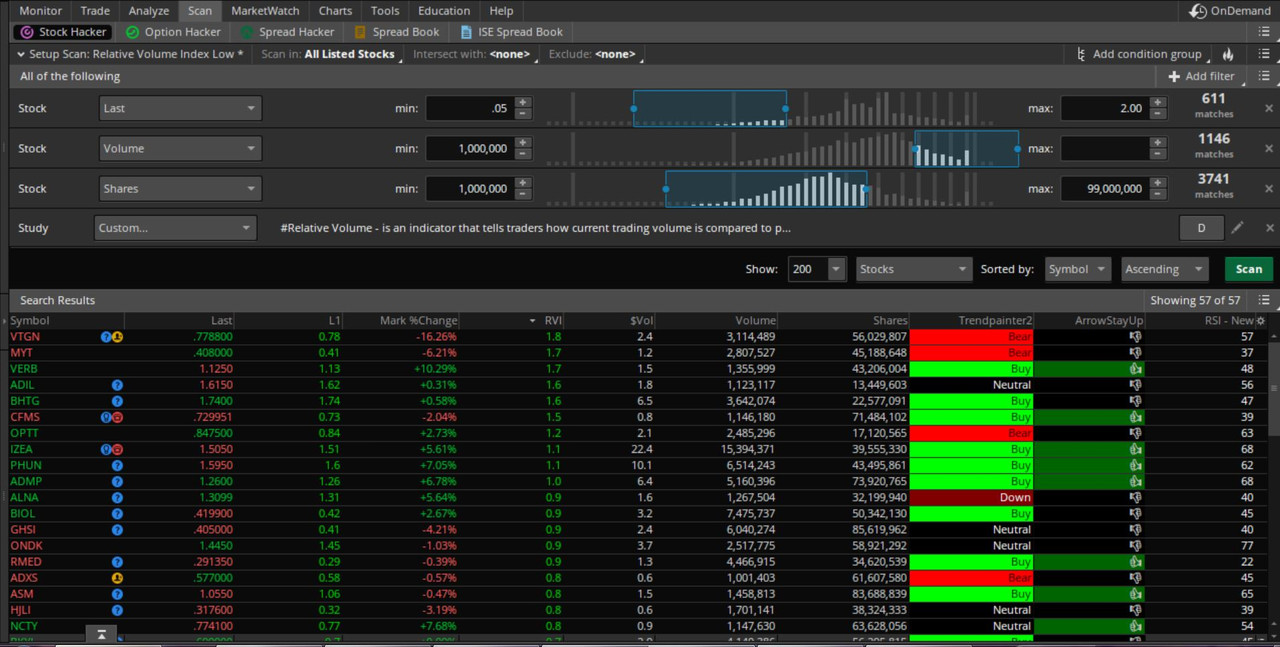Go to the Charts tab
Viewport: 1280px width, 647px height.
[335, 11]
